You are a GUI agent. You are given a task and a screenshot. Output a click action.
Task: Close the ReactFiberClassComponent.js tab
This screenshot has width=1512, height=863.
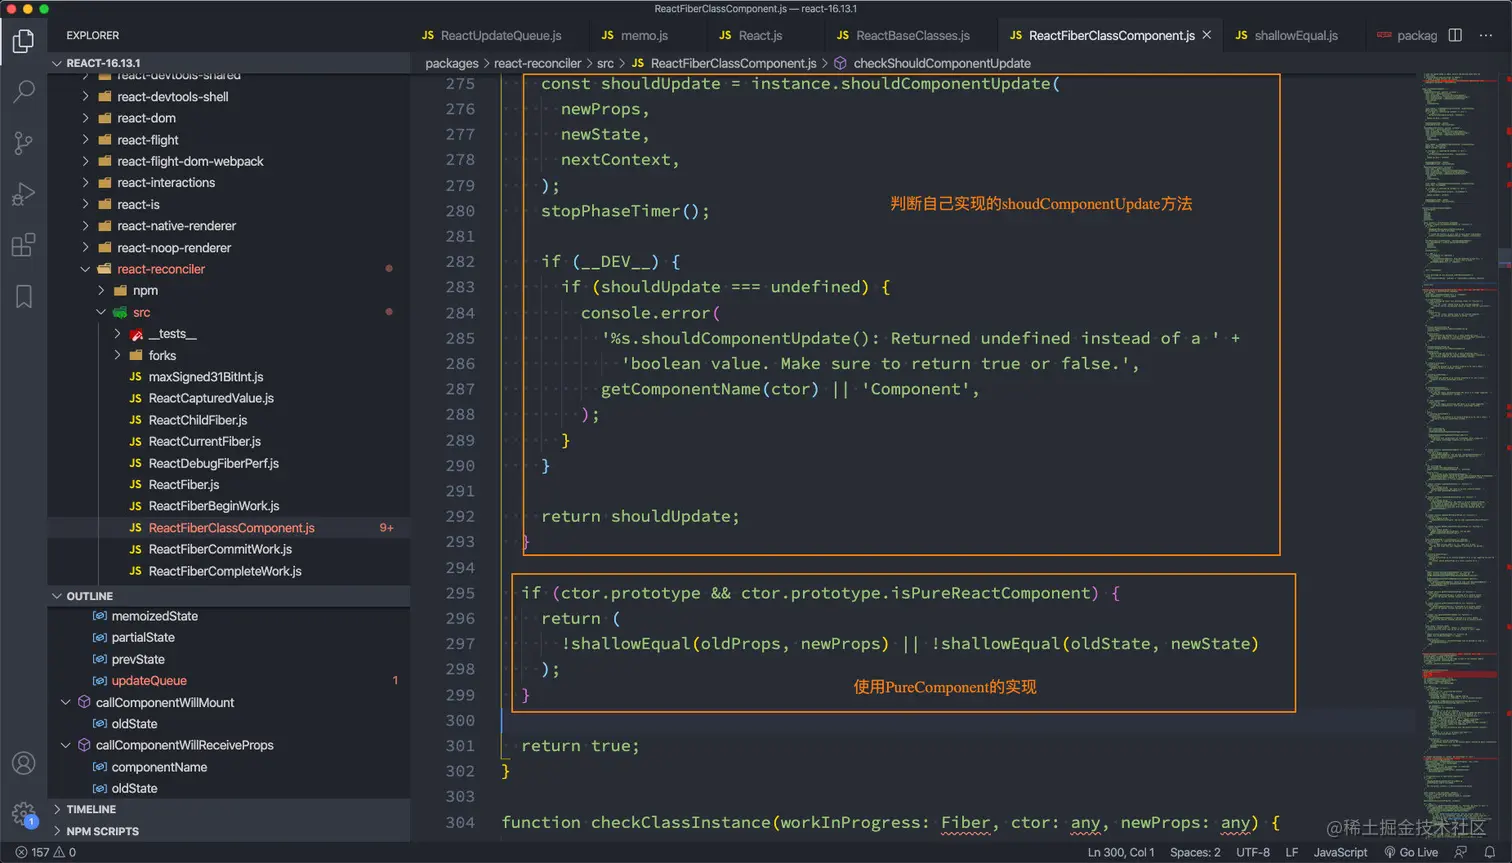pos(1207,35)
